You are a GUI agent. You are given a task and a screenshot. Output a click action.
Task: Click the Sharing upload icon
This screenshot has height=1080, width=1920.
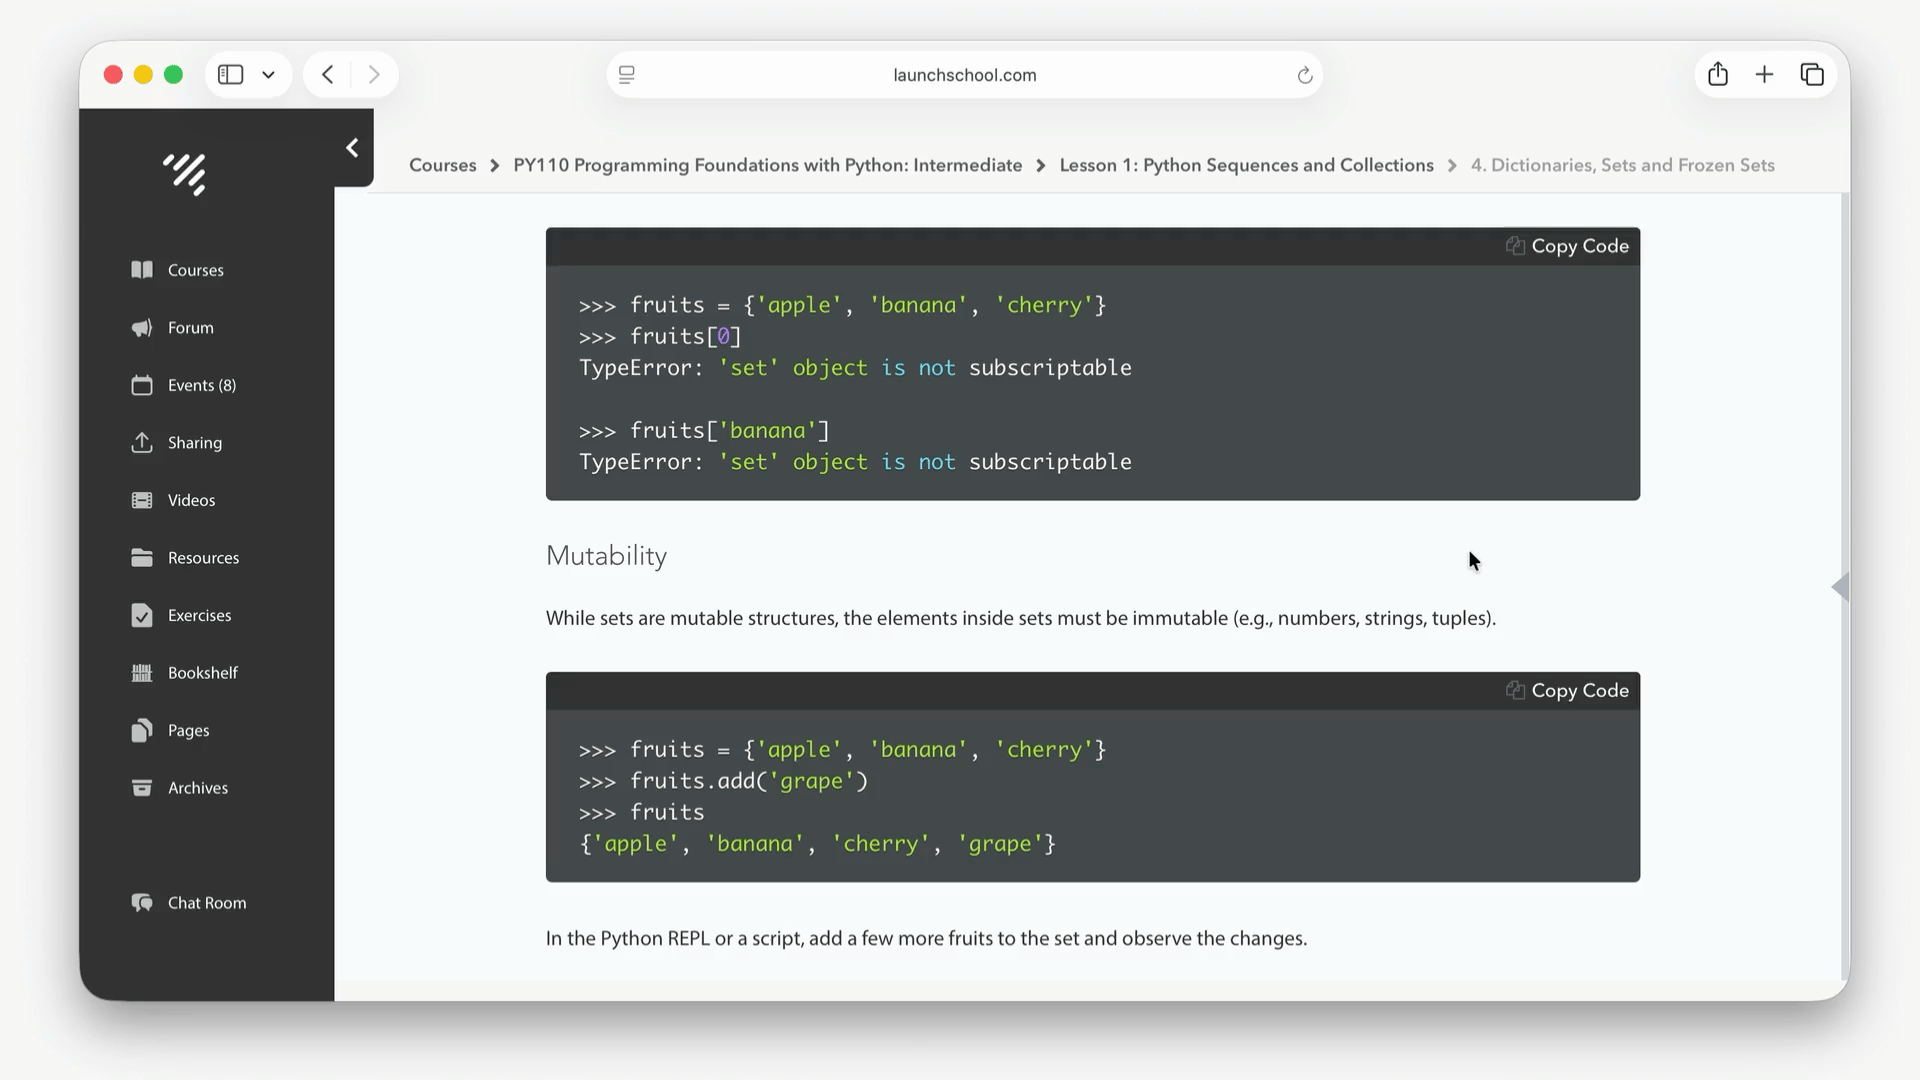tap(142, 443)
